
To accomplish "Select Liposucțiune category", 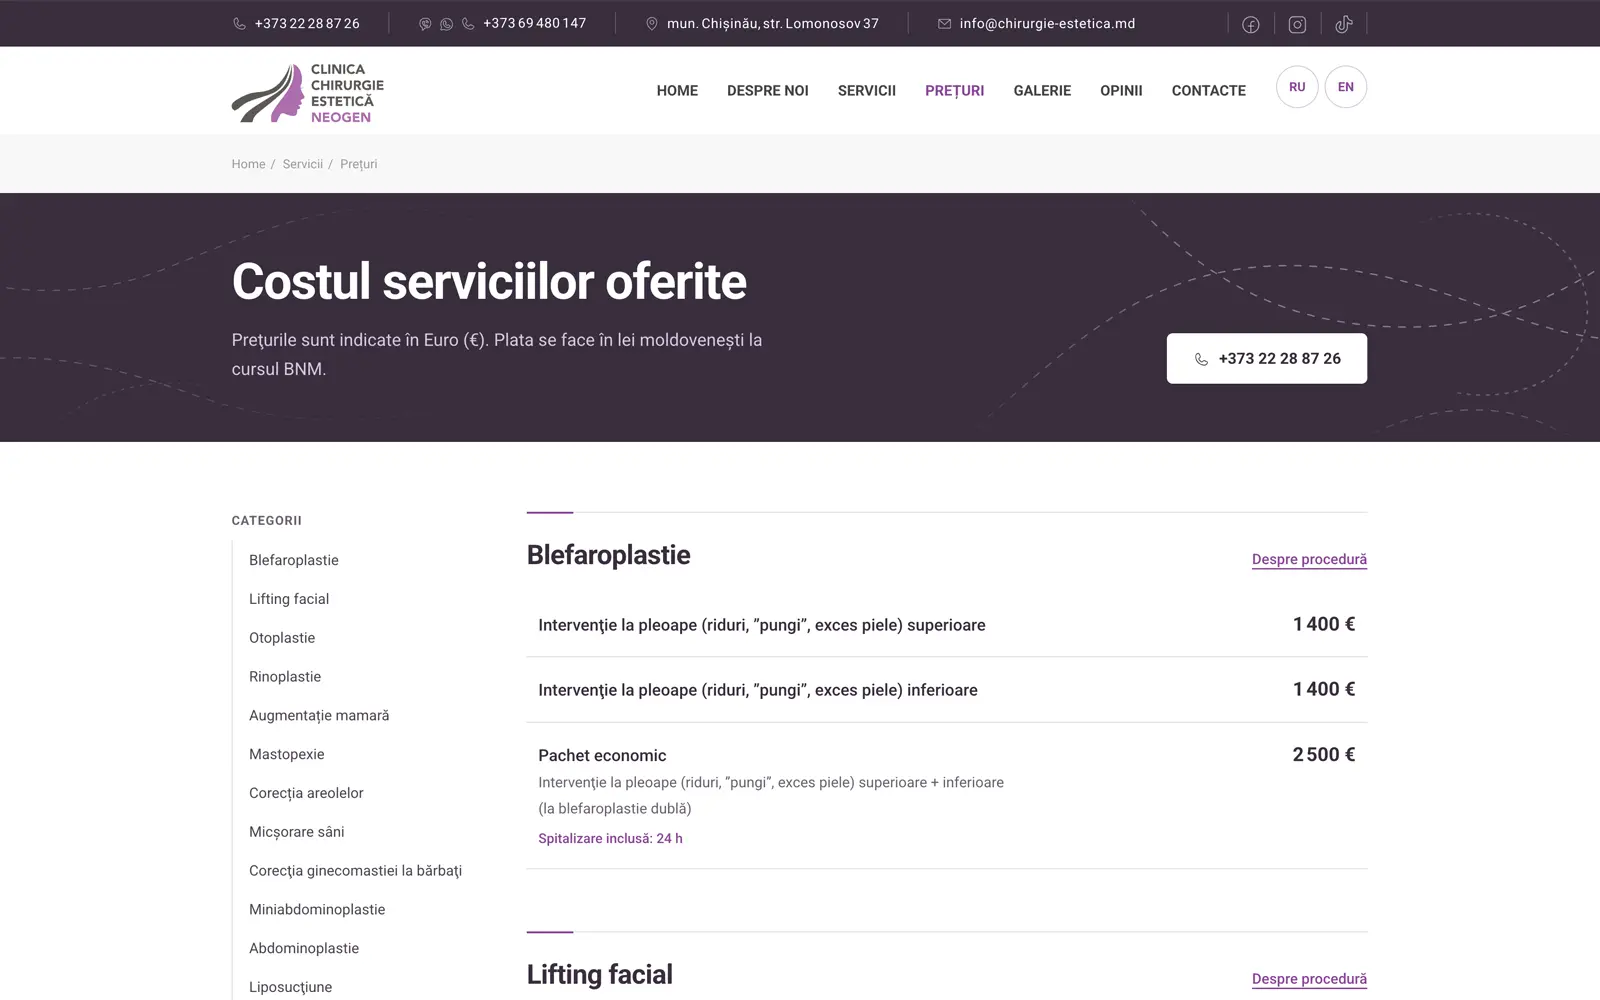I will tap(291, 987).
